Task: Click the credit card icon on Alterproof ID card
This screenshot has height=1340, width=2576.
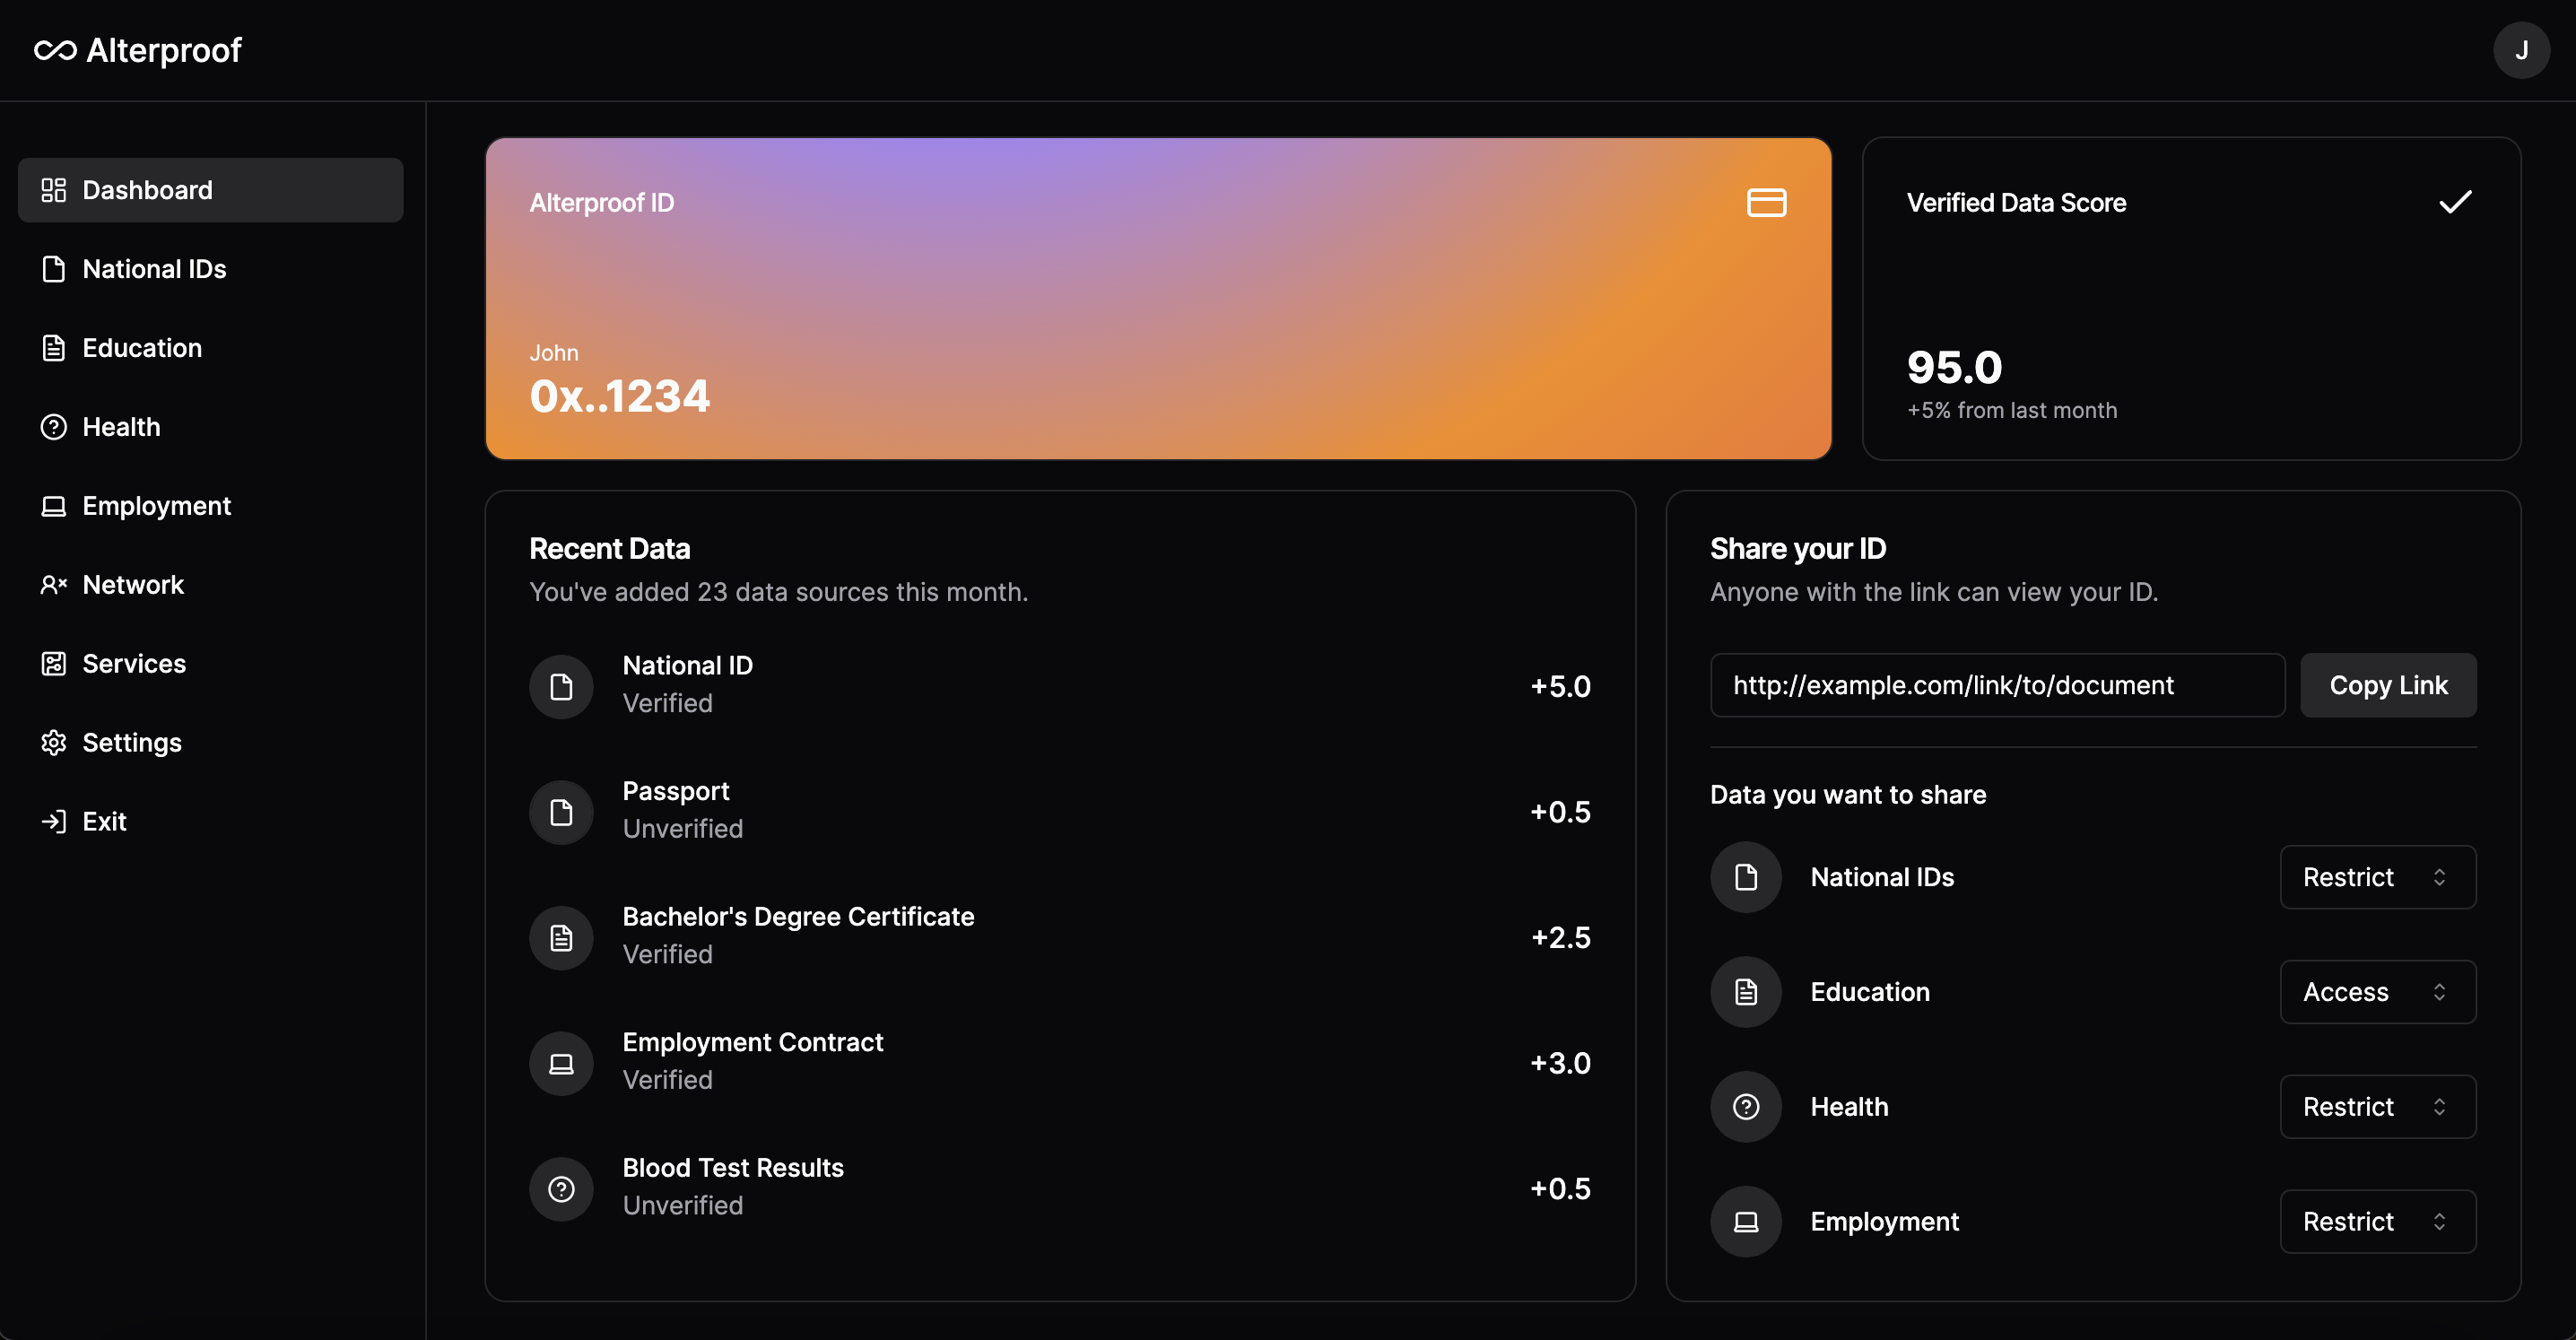Action: pyautogui.click(x=1766, y=202)
